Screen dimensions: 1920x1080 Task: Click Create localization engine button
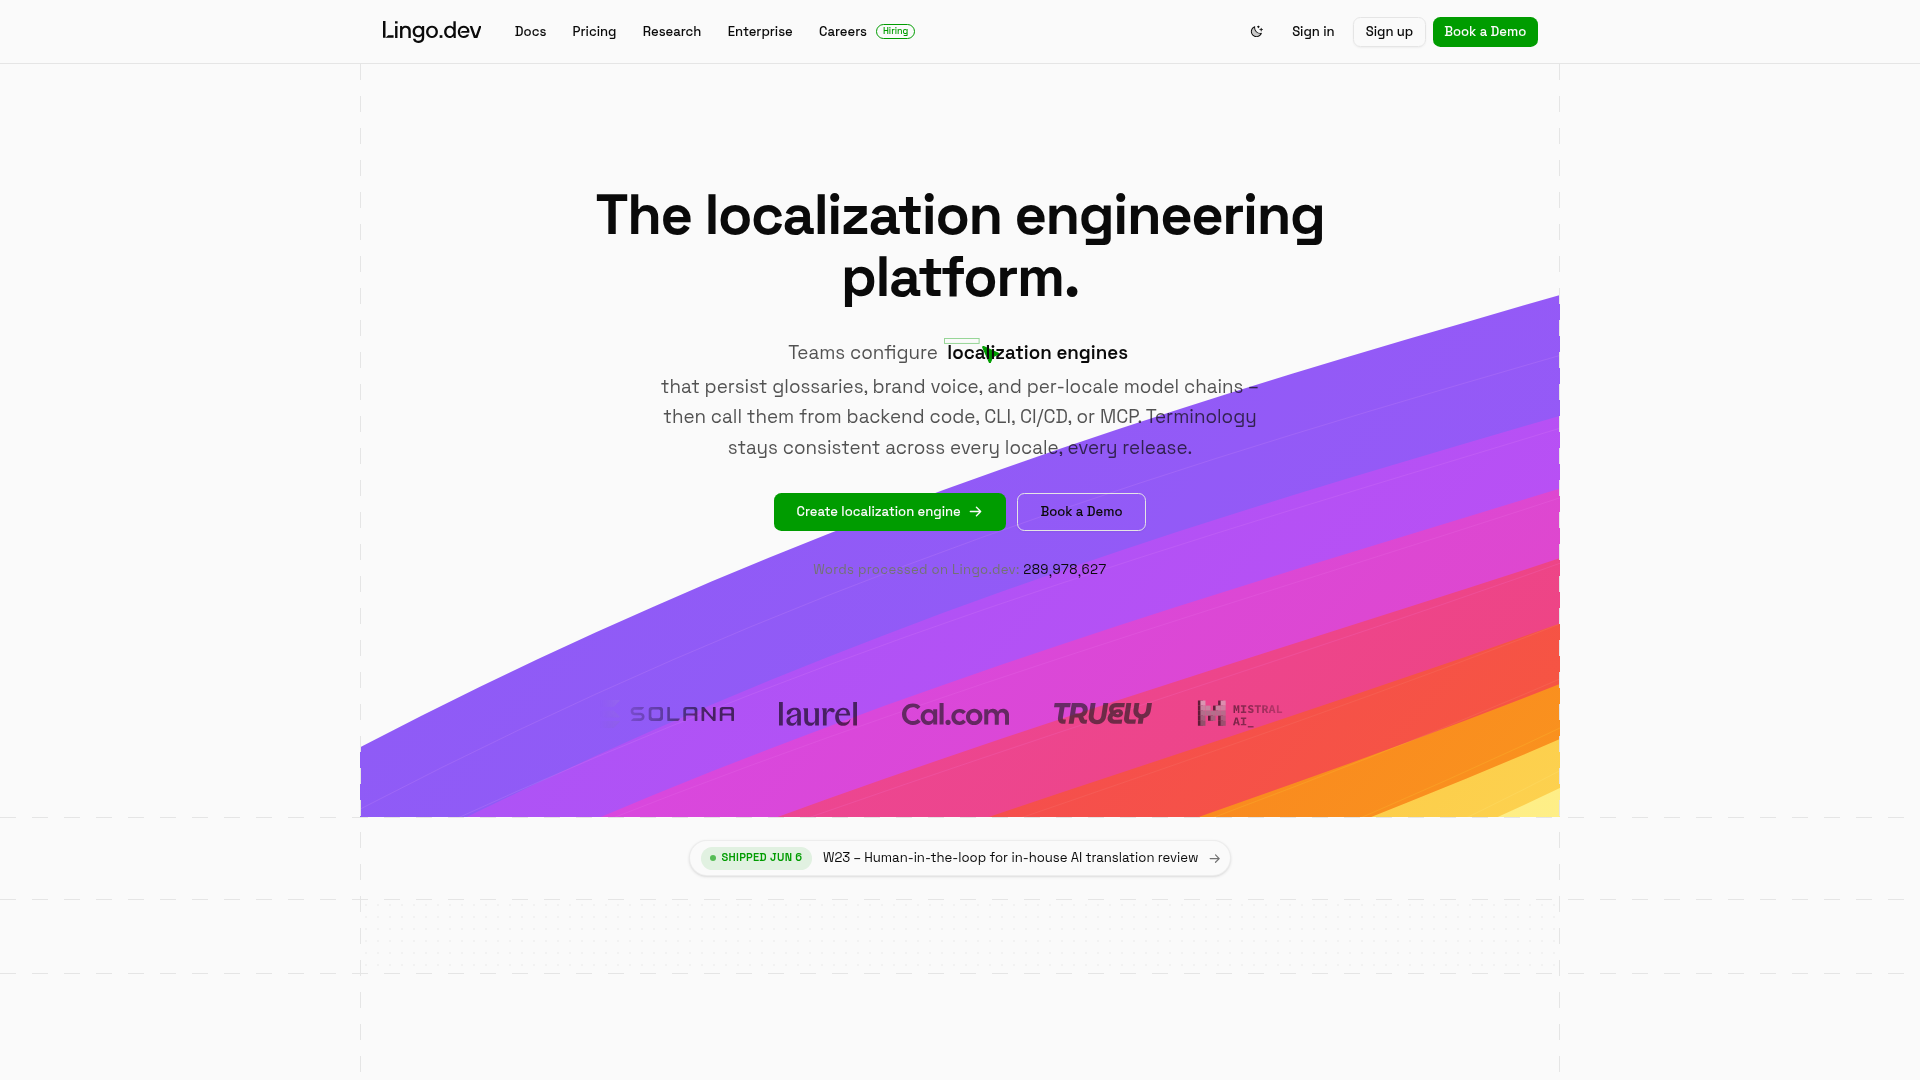[x=890, y=512]
